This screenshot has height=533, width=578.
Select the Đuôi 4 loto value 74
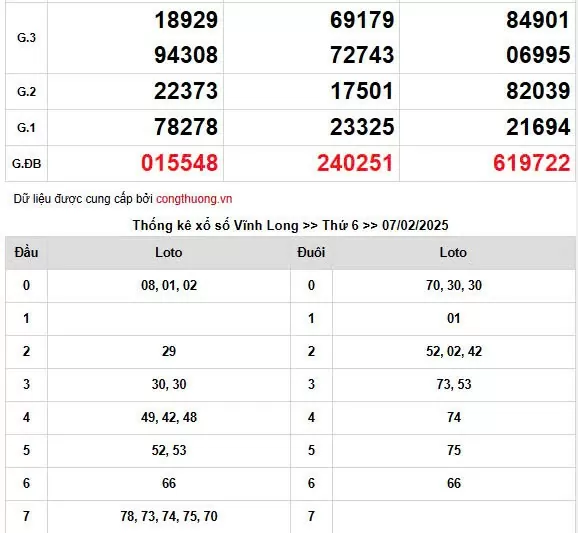pos(454,417)
